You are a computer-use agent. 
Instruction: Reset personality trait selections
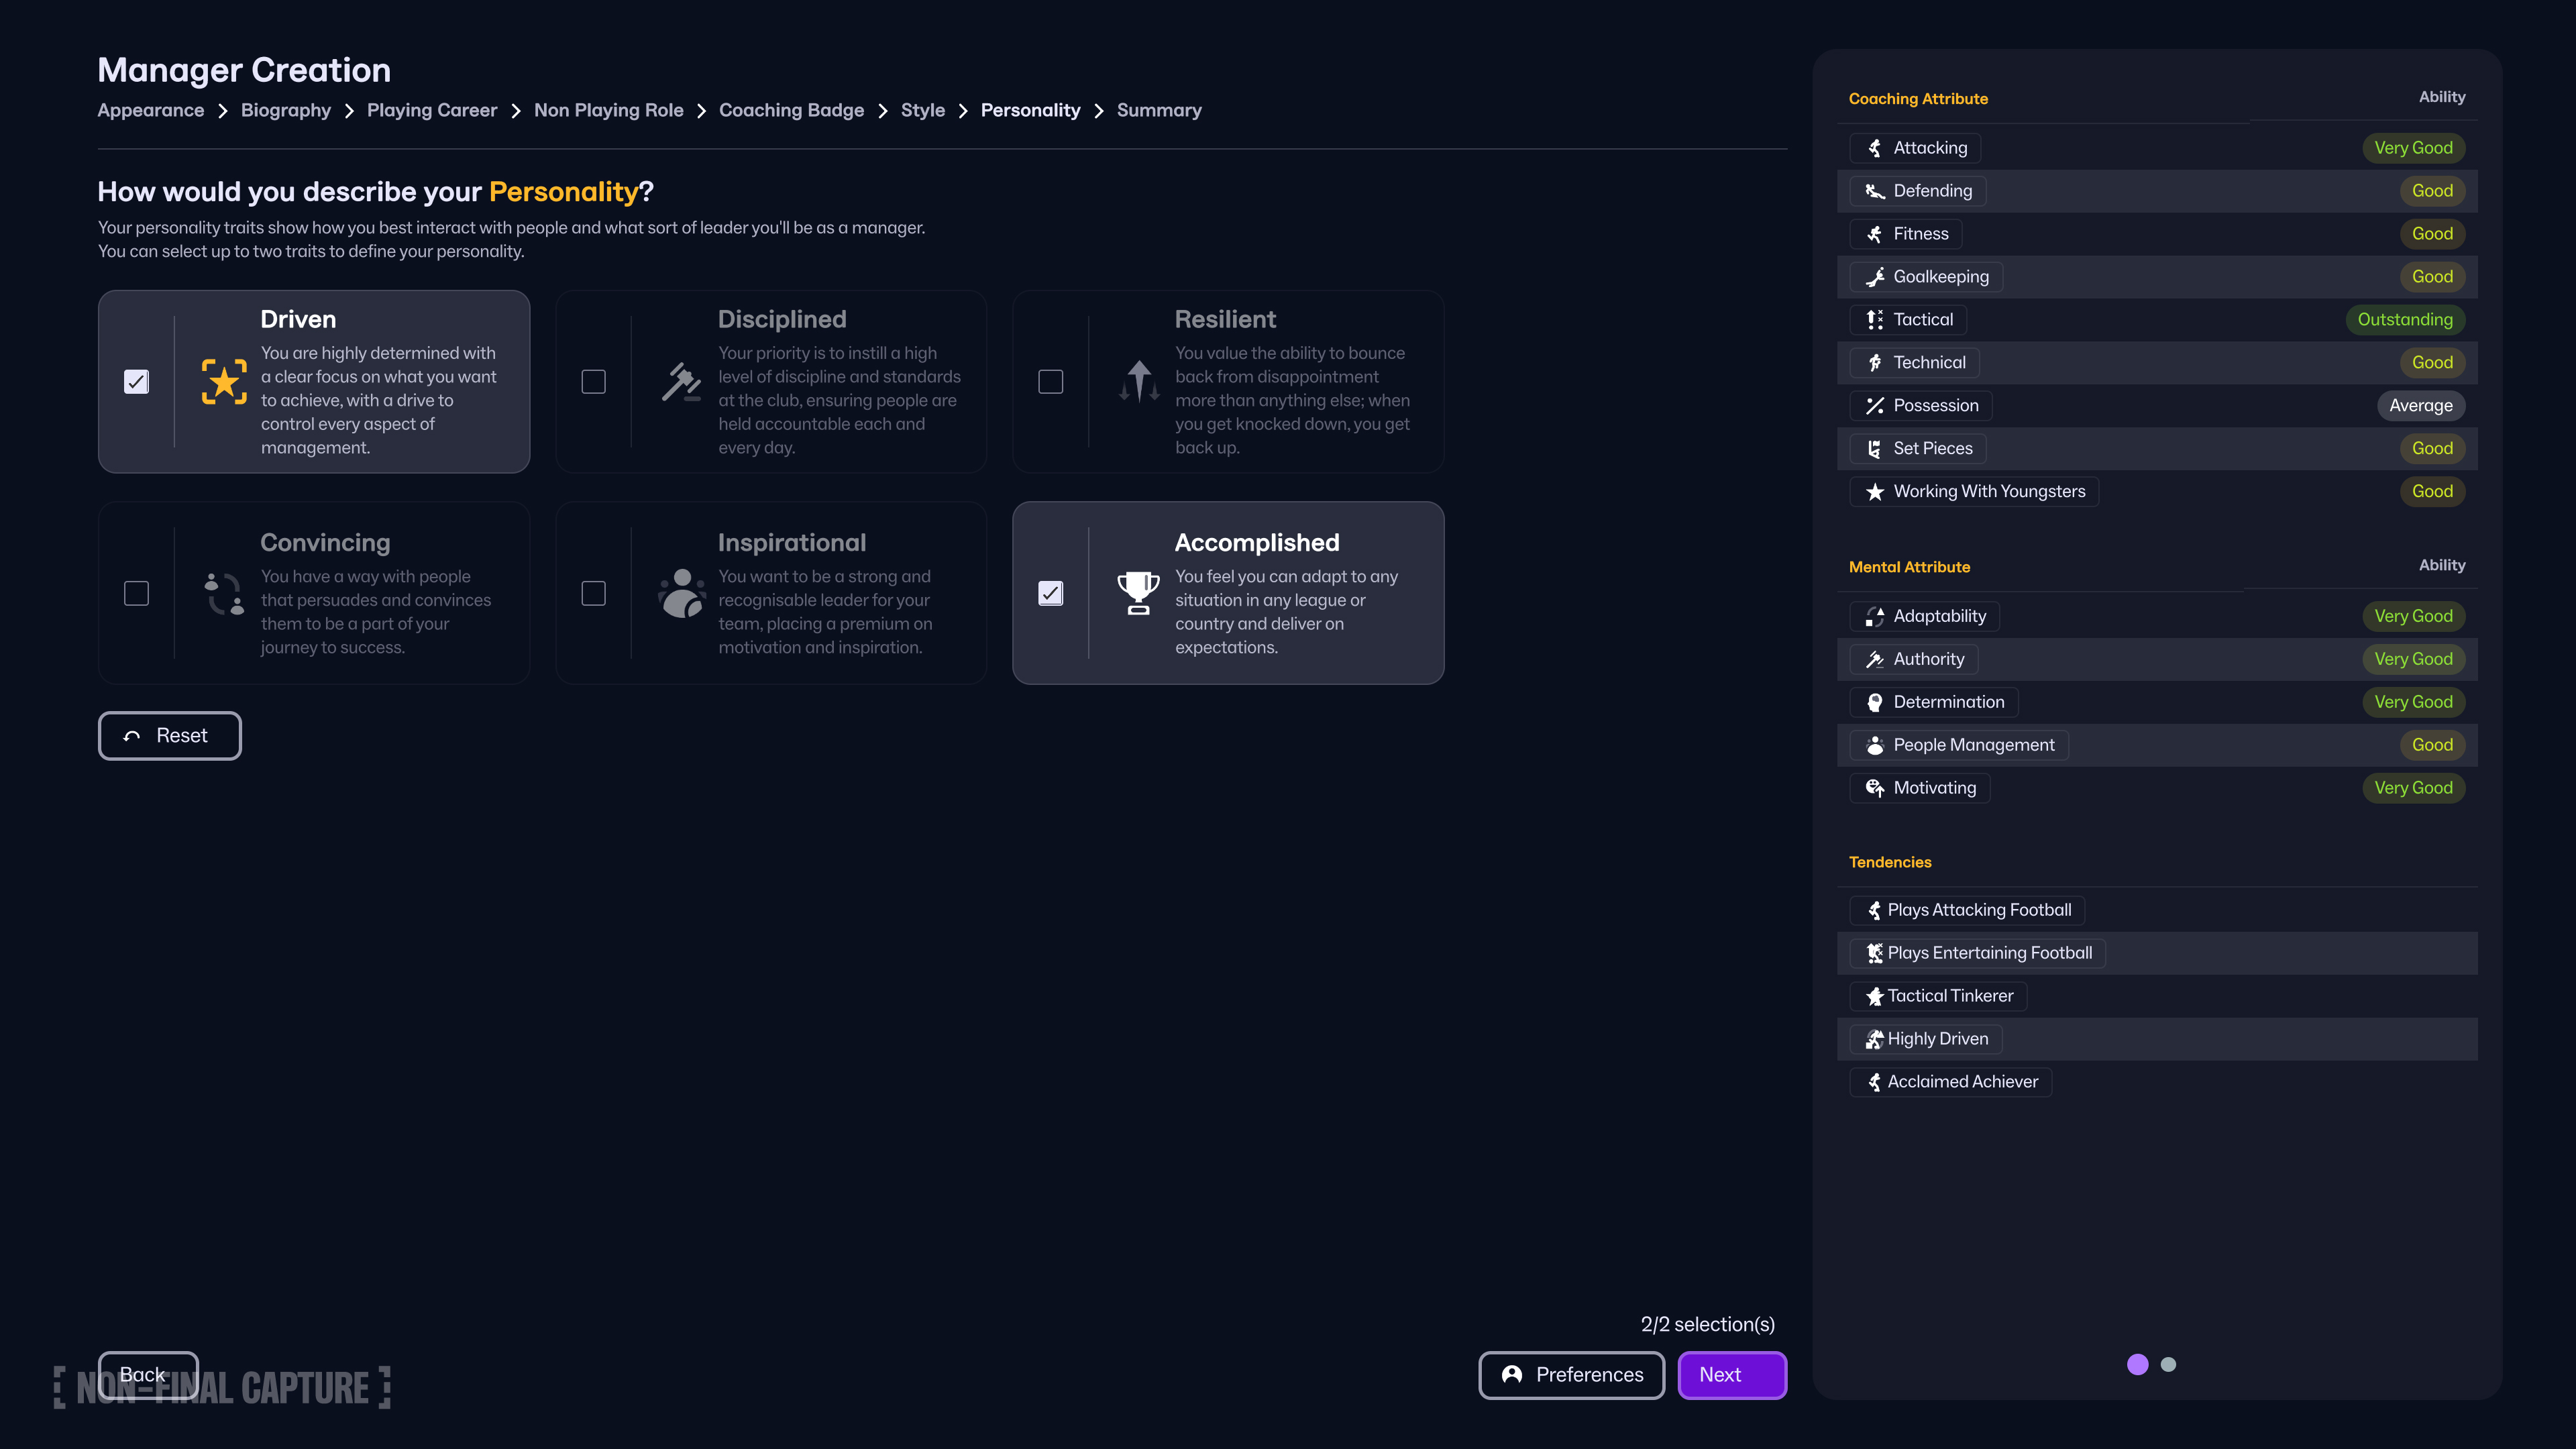click(x=169, y=736)
